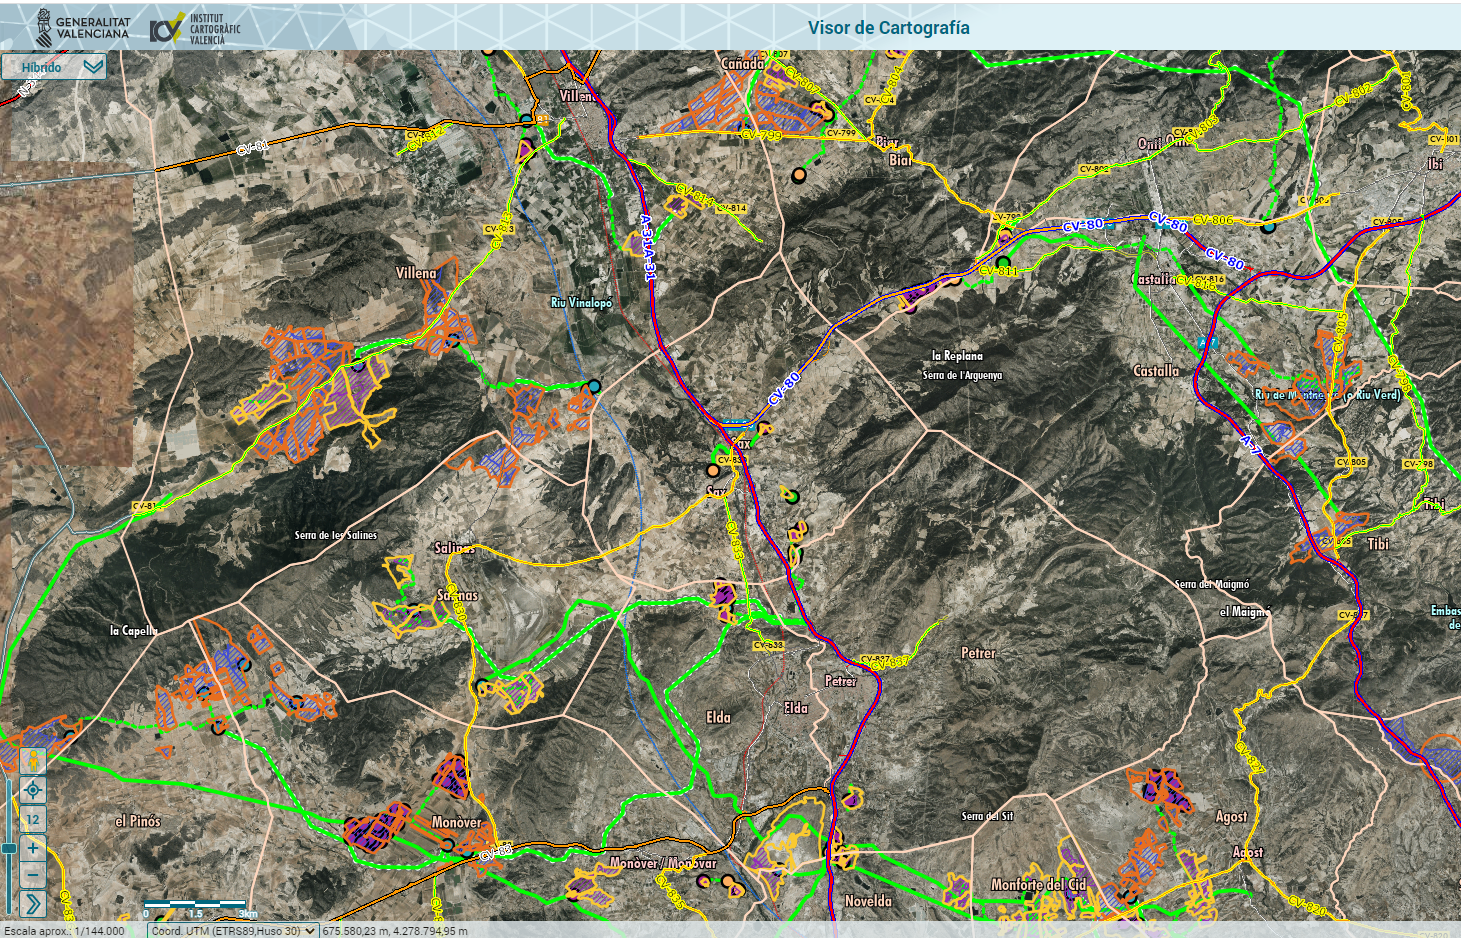The width and height of the screenshot is (1461, 938).
Task: Click the la Replana map label
Action: (957, 355)
